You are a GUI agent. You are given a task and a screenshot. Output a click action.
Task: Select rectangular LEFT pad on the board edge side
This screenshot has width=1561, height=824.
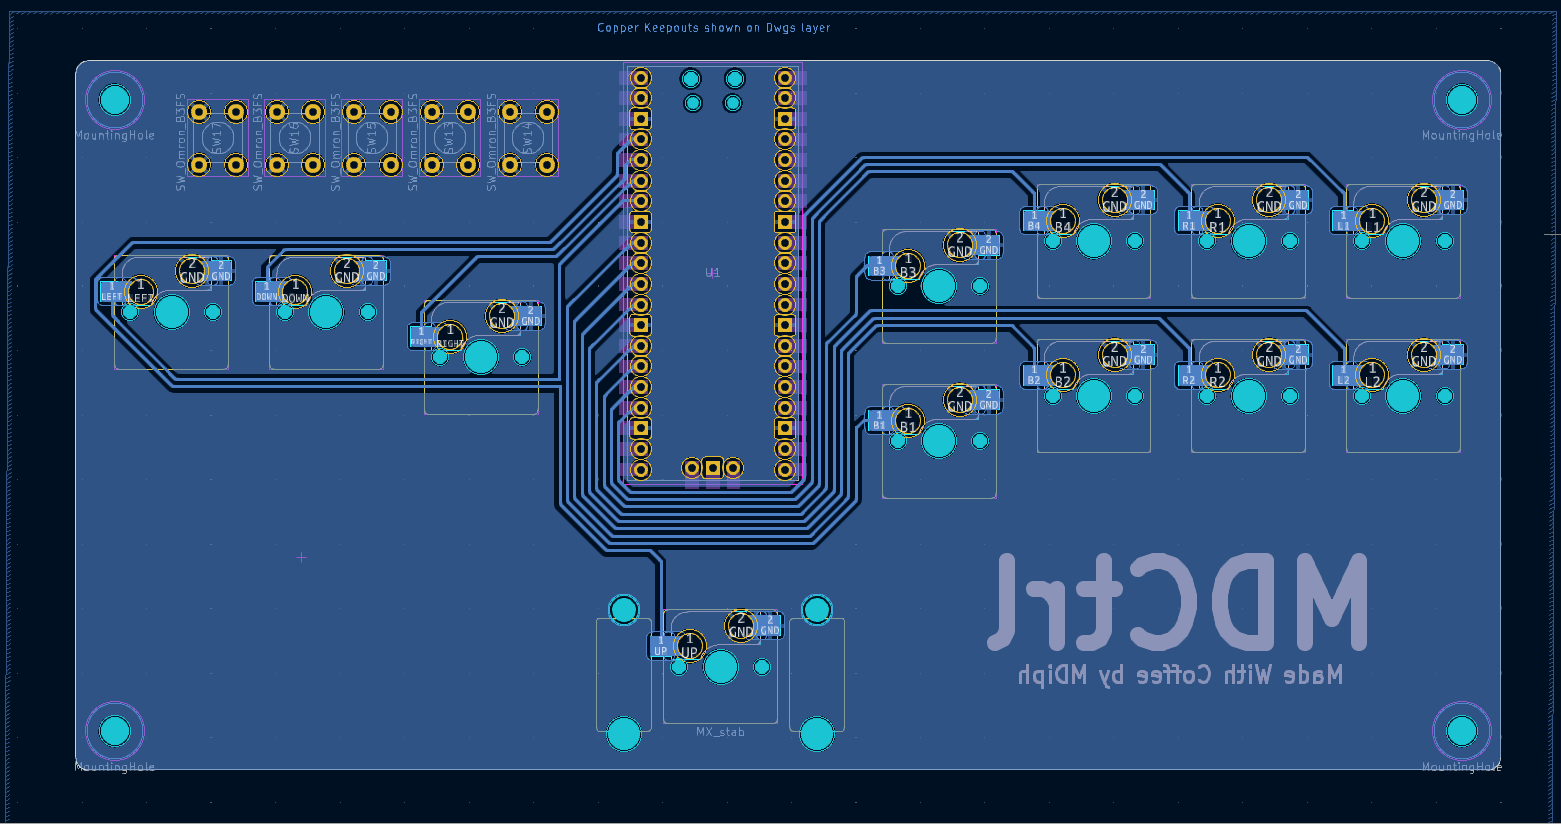click(x=112, y=291)
